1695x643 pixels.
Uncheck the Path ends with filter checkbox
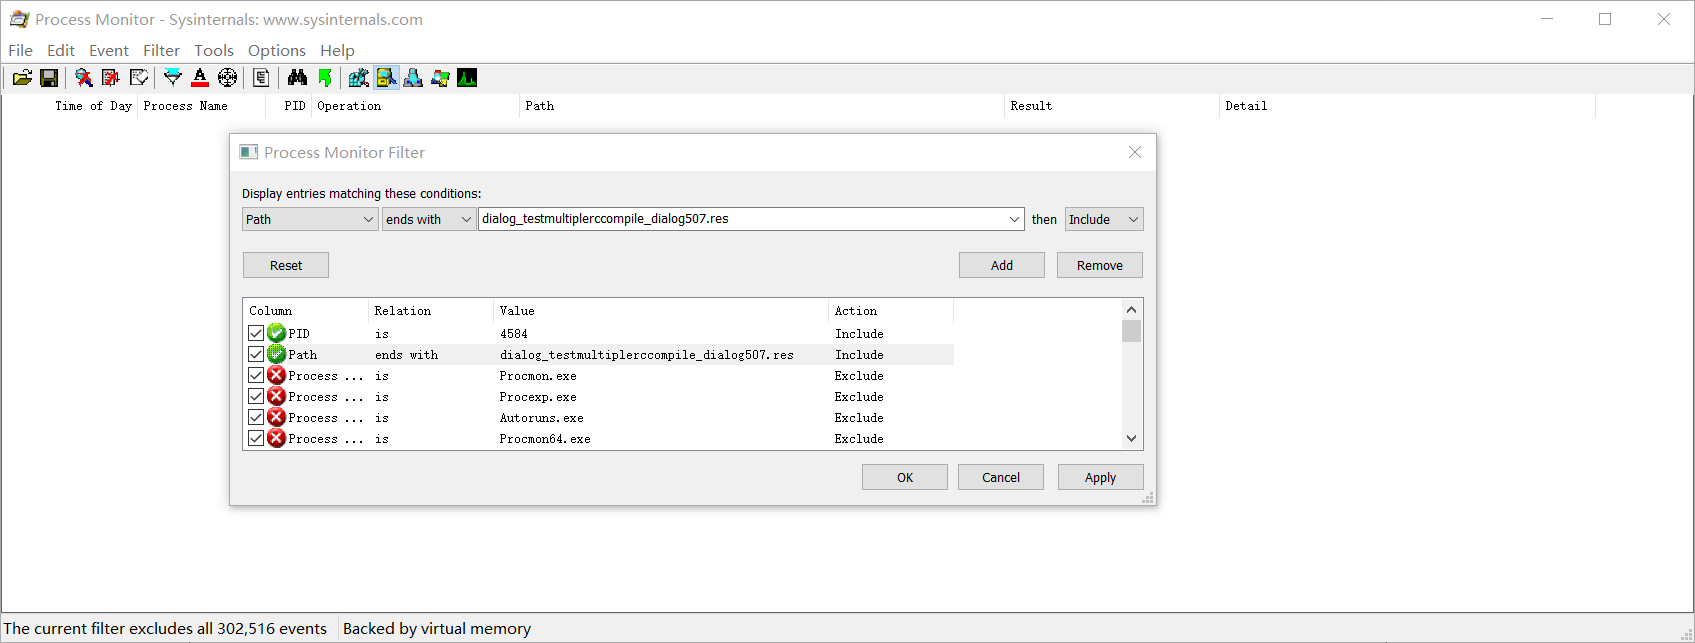[256, 354]
